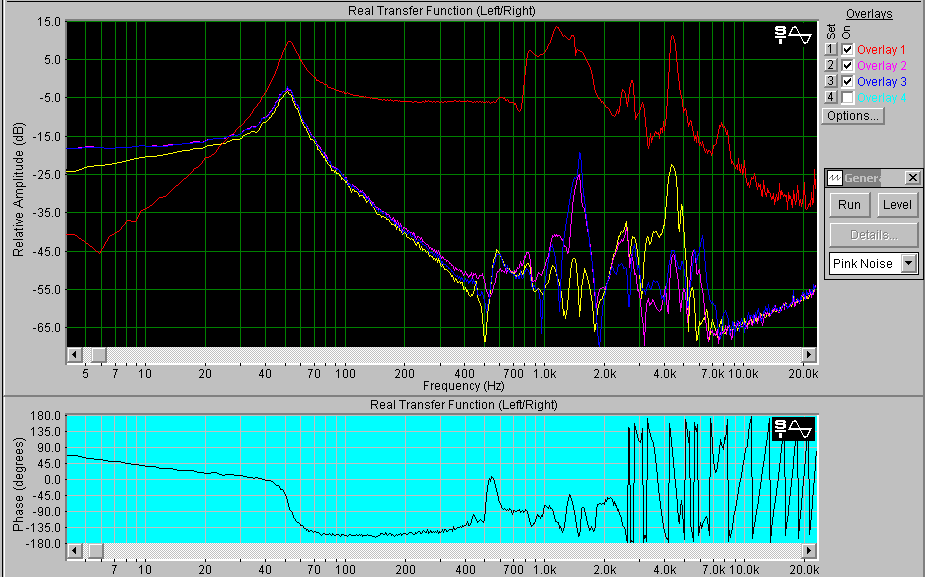The width and height of the screenshot is (925, 577).
Task: Hide Overlay 1 using its checkbox
Action: click(x=847, y=50)
